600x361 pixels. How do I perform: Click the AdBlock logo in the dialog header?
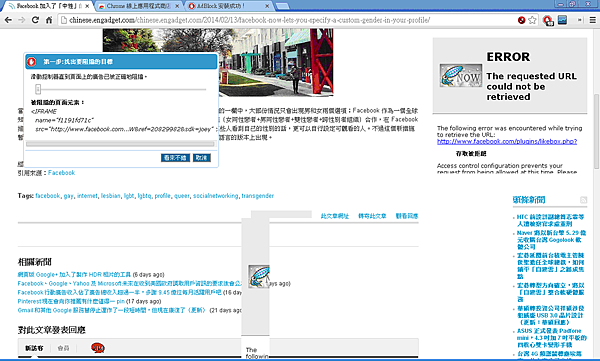(x=32, y=62)
